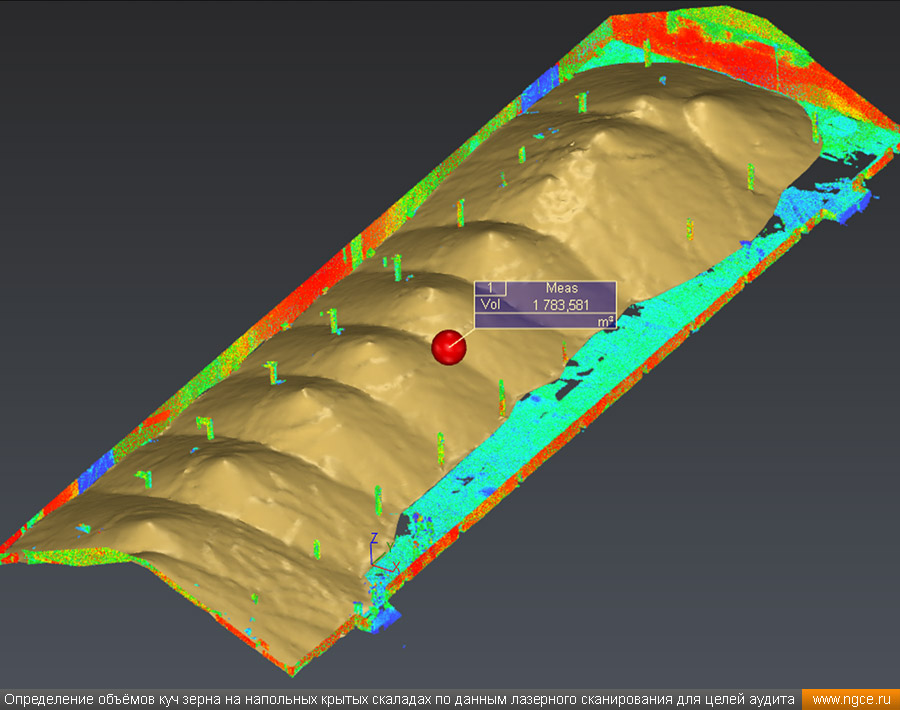Select the Z axis label on gizmo

point(373,537)
